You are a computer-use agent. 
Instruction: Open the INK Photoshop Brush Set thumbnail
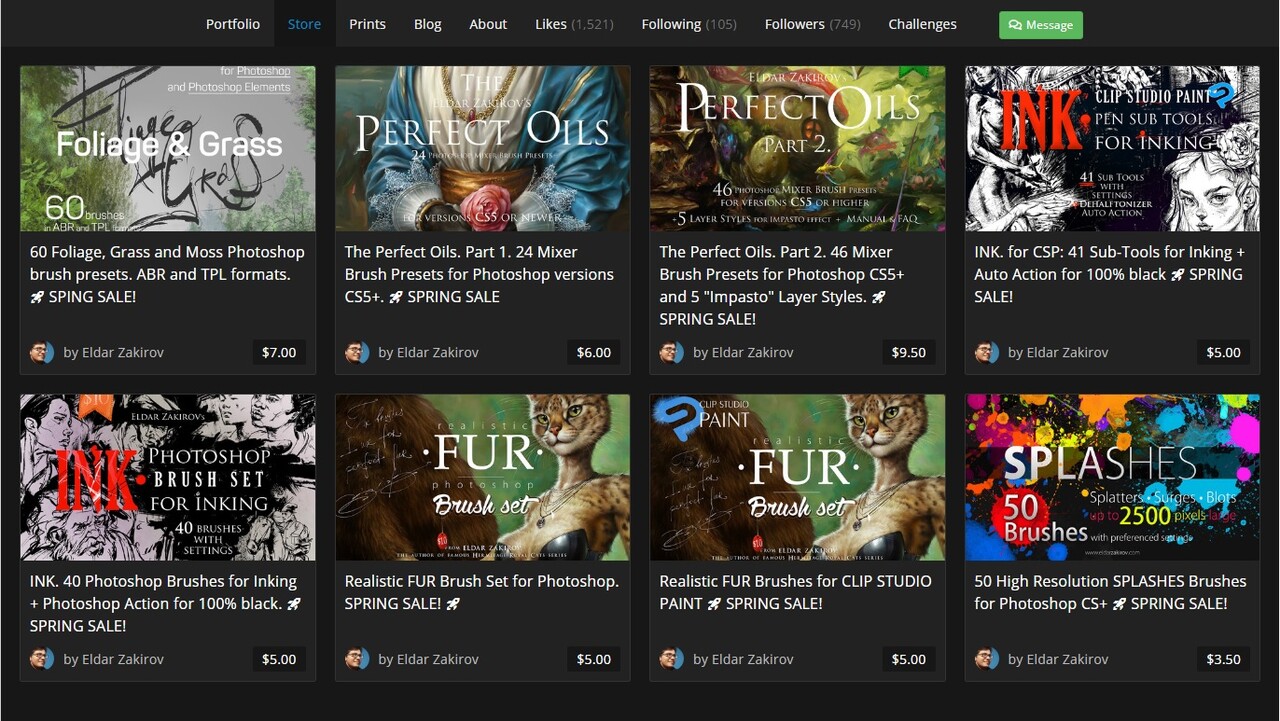168,477
